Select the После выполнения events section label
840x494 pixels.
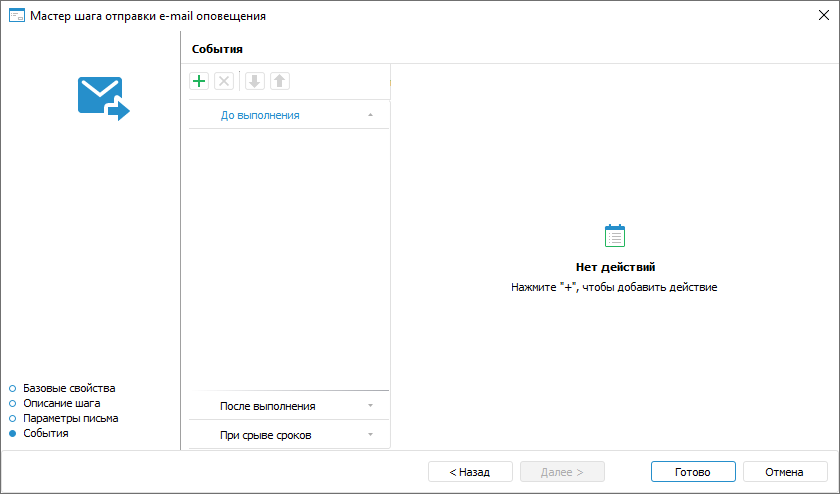pos(267,406)
